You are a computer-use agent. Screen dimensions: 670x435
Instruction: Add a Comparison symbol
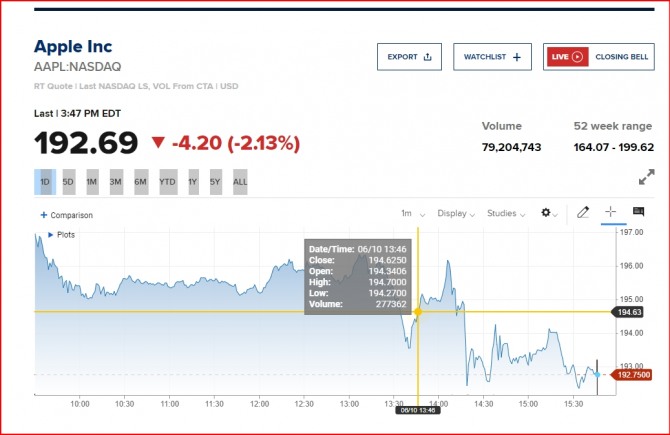click(67, 215)
